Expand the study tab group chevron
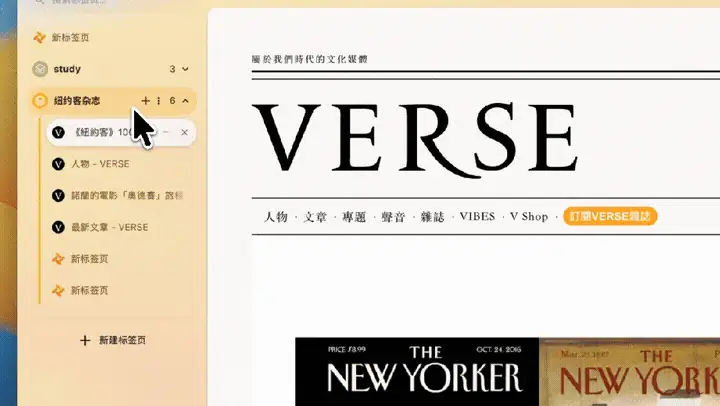Screen dimensions: 720x406 [185, 69]
